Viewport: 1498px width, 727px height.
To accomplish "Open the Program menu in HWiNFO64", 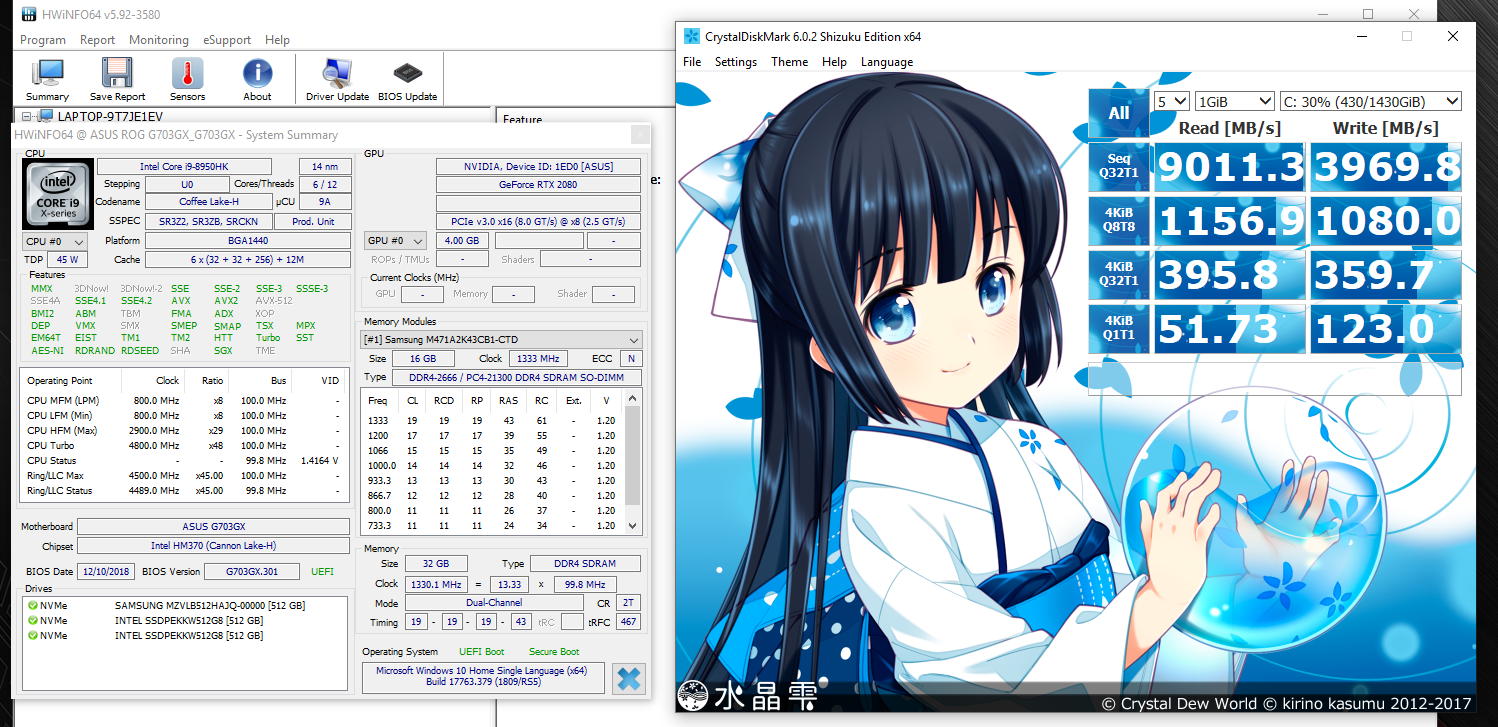I will (43, 40).
